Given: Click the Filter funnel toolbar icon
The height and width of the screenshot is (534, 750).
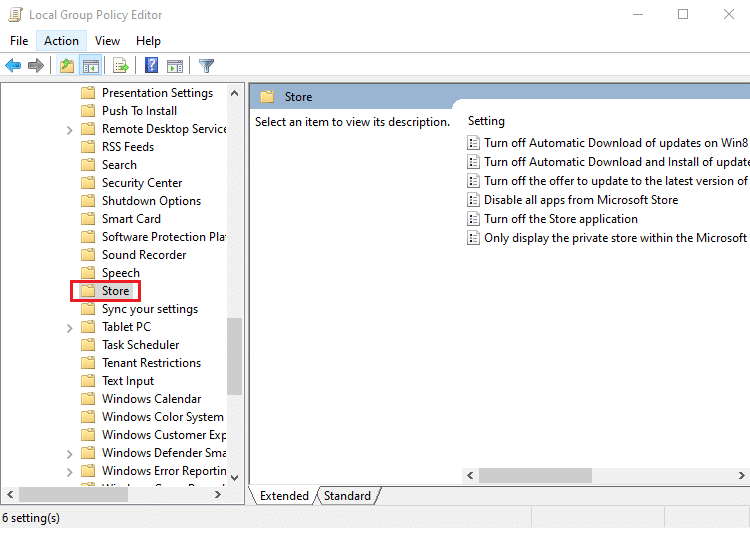Looking at the screenshot, I should click(x=206, y=66).
